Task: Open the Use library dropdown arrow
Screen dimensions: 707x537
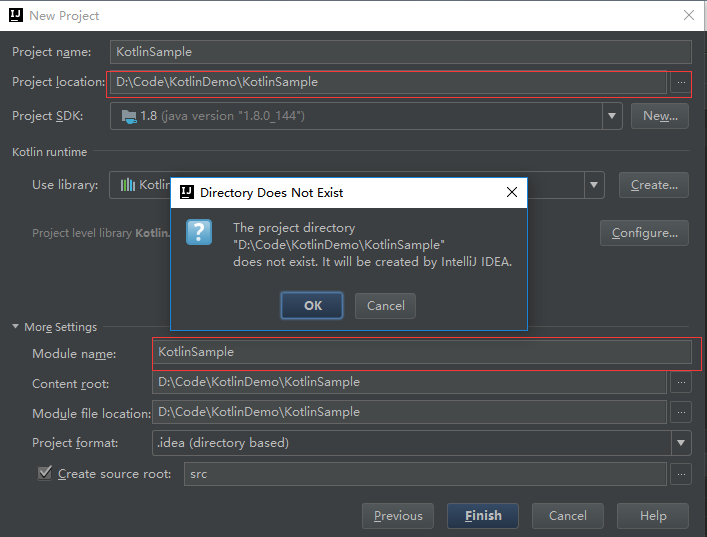Action: click(x=594, y=185)
